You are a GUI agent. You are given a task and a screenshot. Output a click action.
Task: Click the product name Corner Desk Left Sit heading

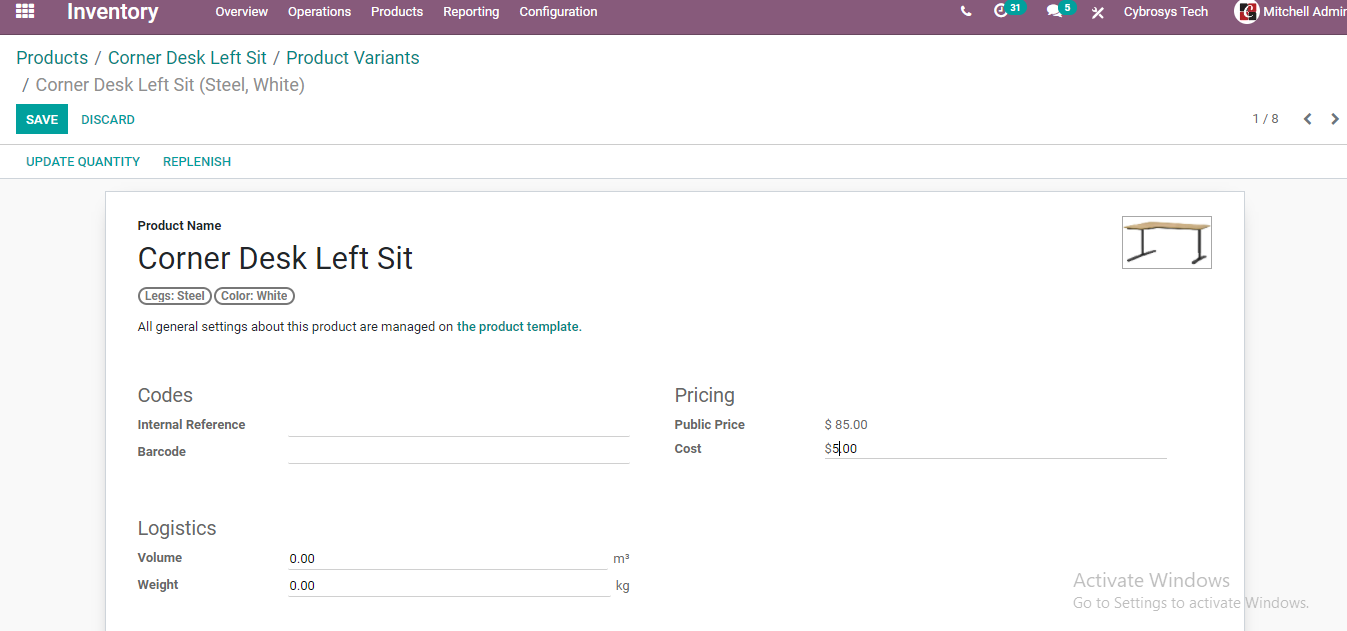click(x=275, y=258)
